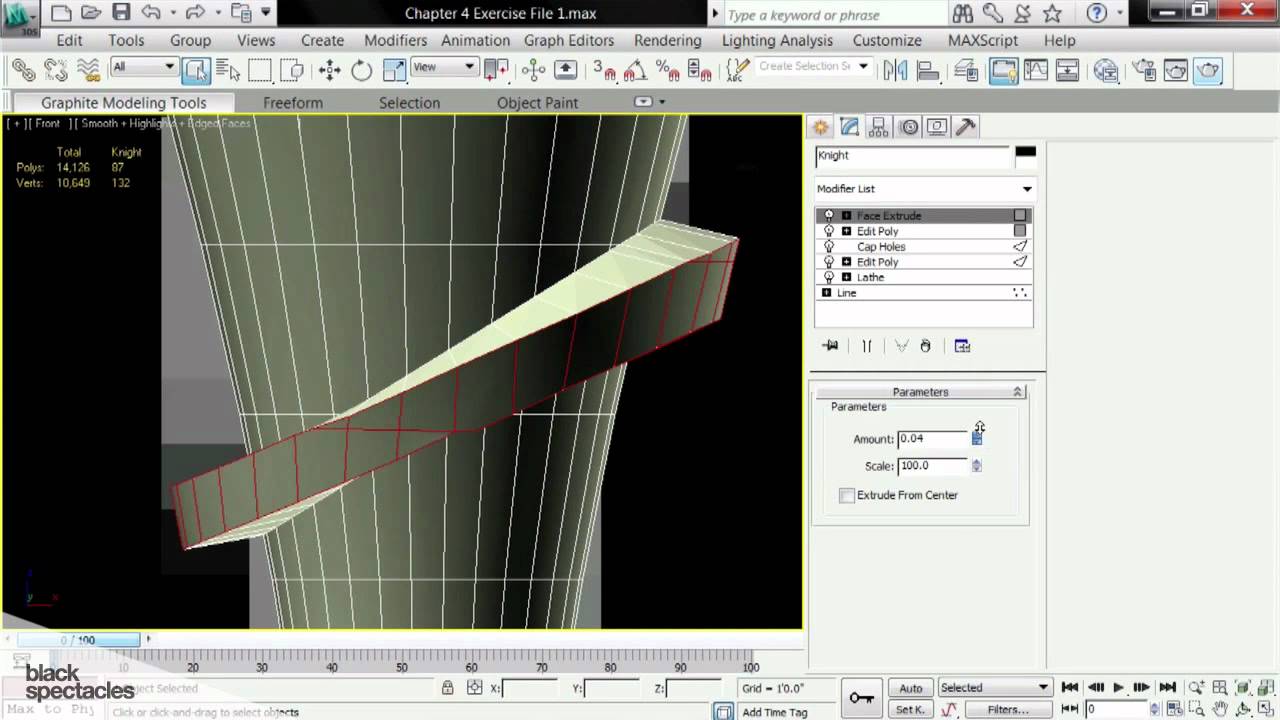The width and height of the screenshot is (1280, 720).
Task: Click the time slider at 0/100
Action: pos(78,639)
